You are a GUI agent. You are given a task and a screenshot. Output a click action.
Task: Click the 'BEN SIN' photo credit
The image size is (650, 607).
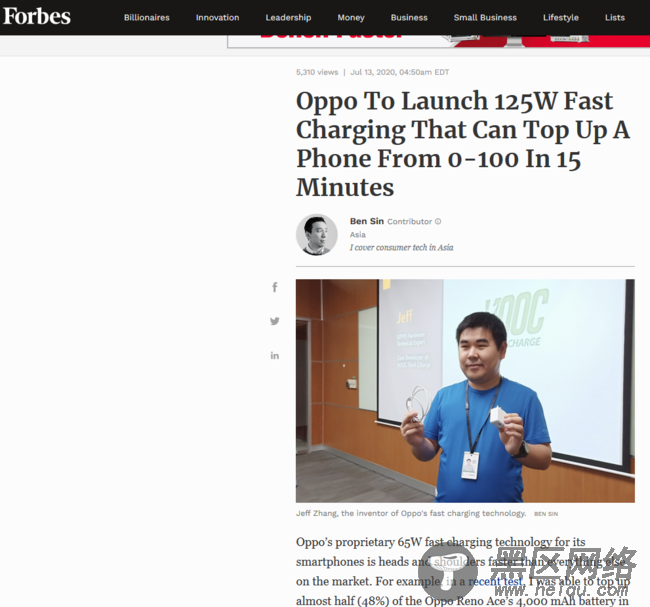click(546, 514)
